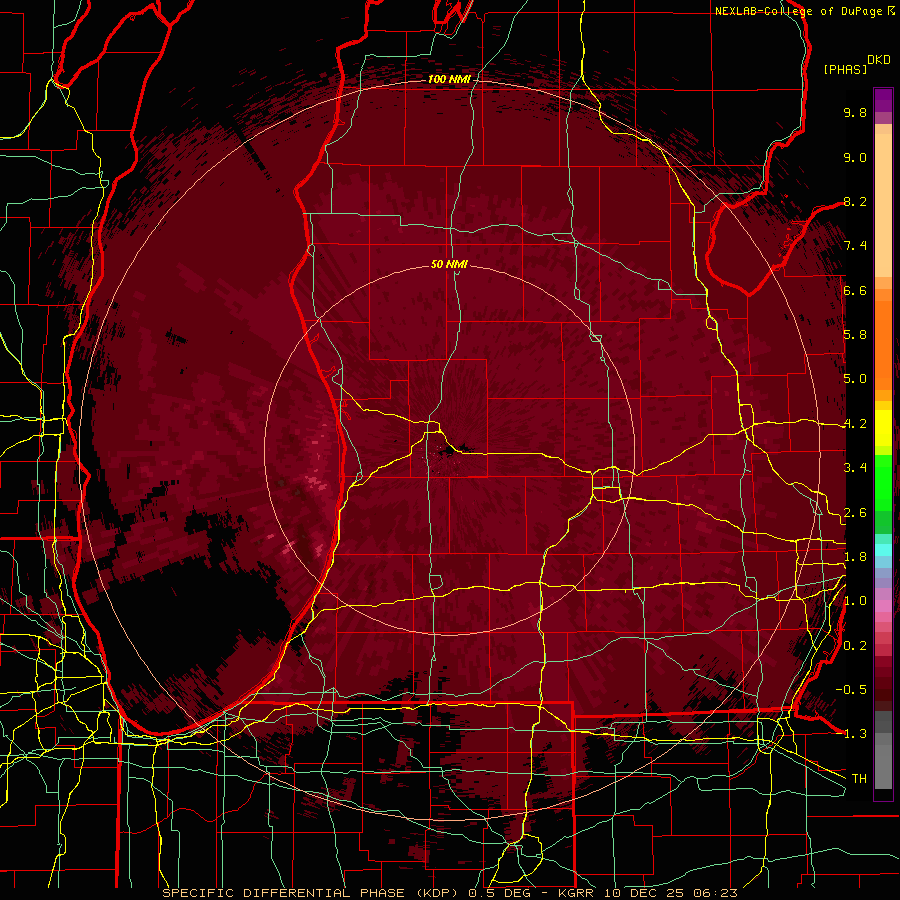Click the 5.0 value on the color scale
This screenshot has width=900, height=900.
pos(855,379)
